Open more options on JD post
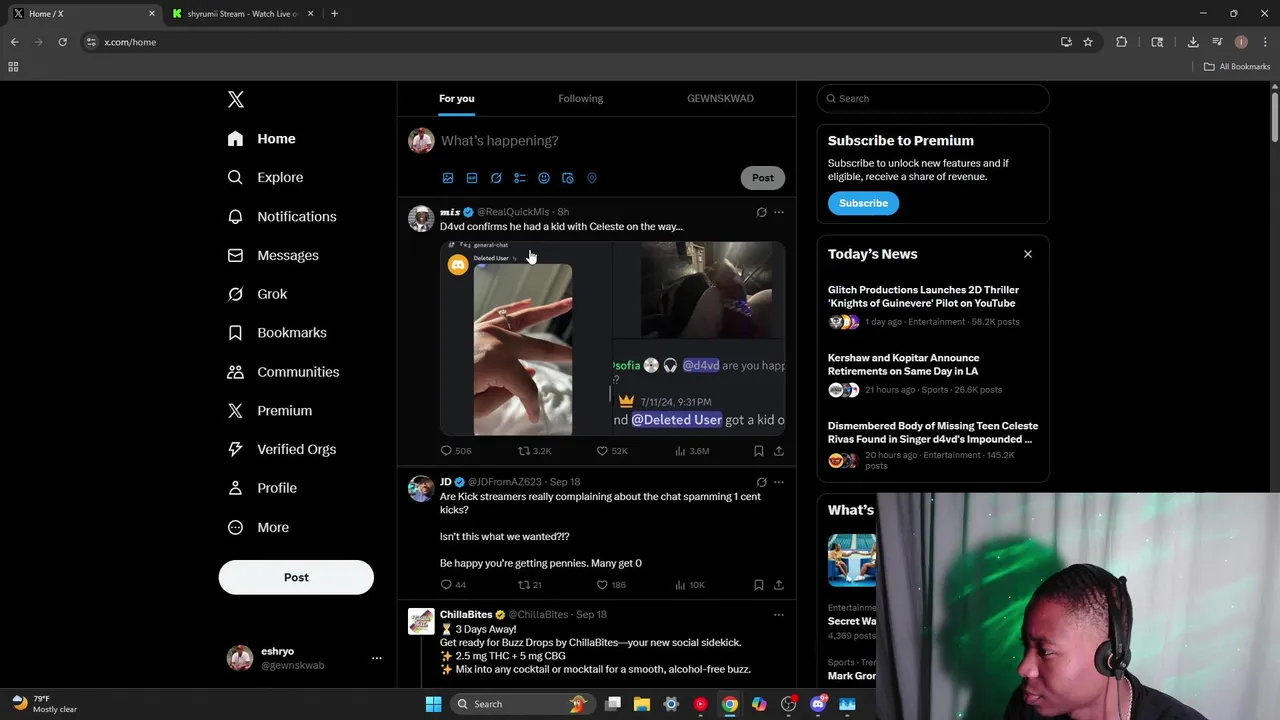1280x720 pixels. [779, 482]
